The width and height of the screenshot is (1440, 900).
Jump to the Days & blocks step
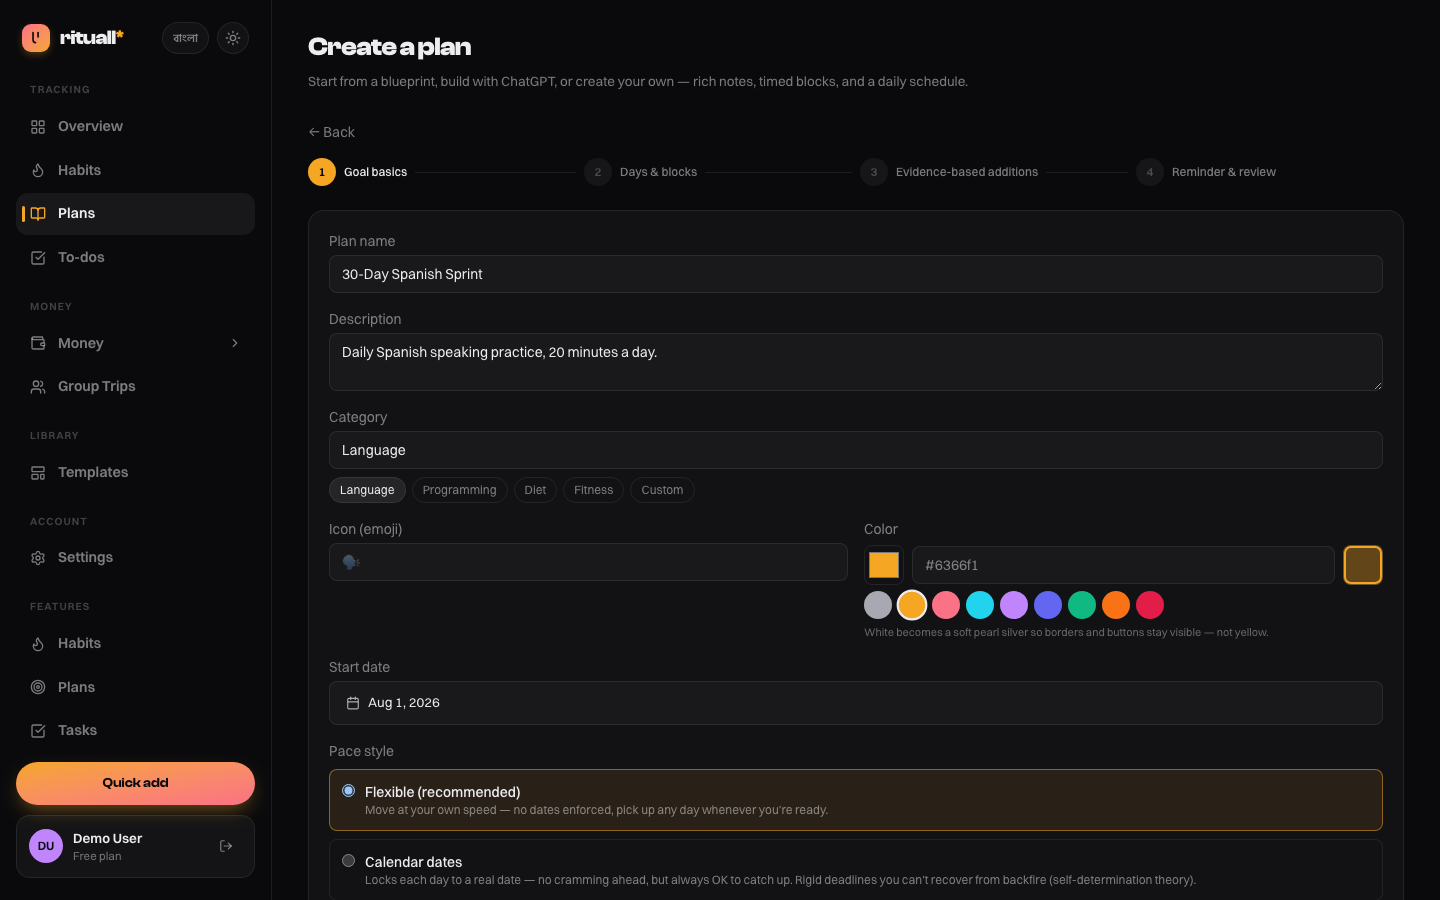(x=641, y=172)
